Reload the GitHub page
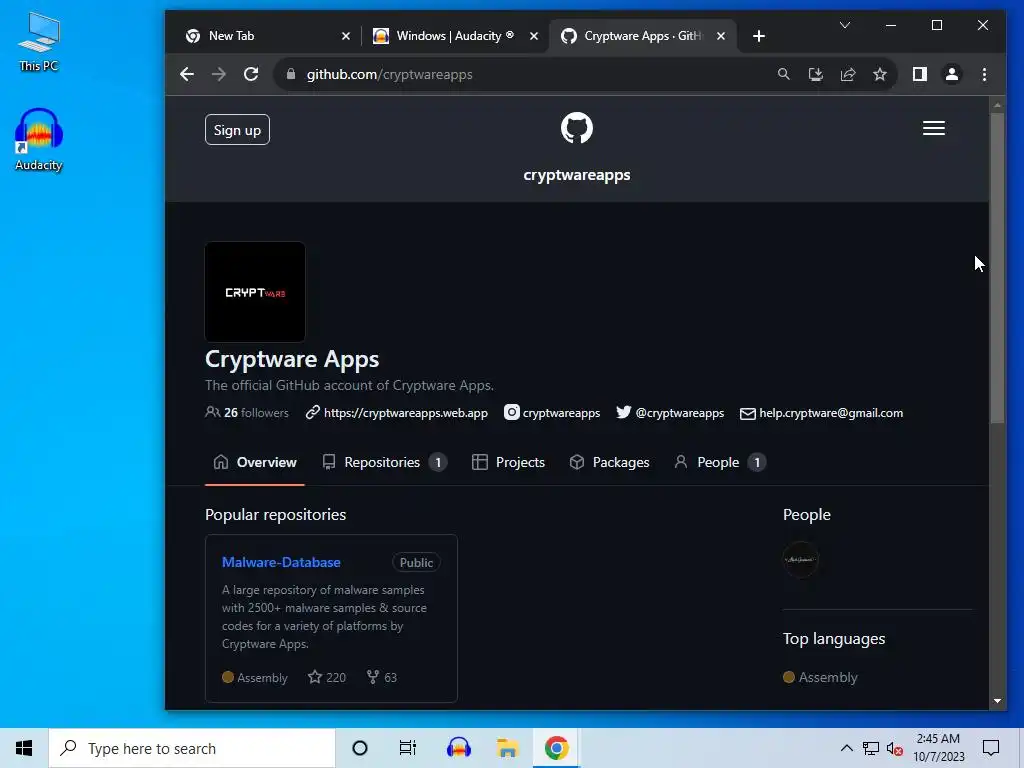This screenshot has height=768, width=1024. click(251, 74)
